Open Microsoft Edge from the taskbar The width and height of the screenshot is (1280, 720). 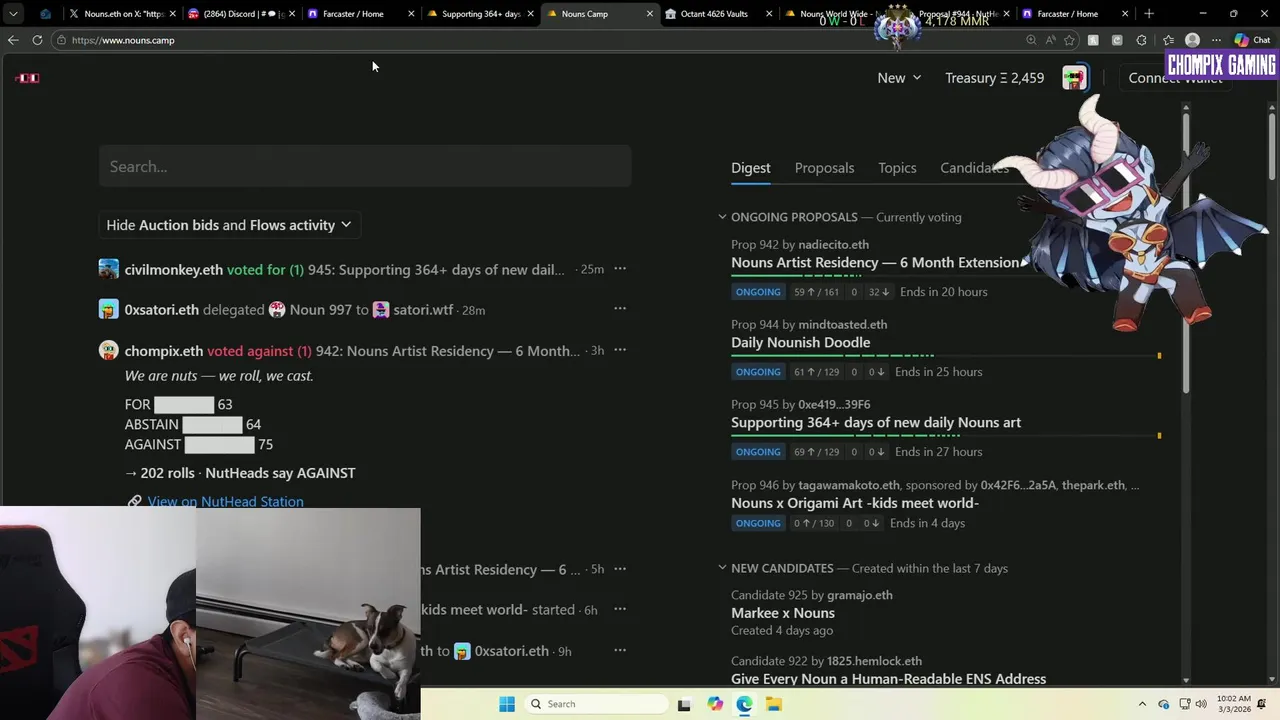[x=744, y=704]
